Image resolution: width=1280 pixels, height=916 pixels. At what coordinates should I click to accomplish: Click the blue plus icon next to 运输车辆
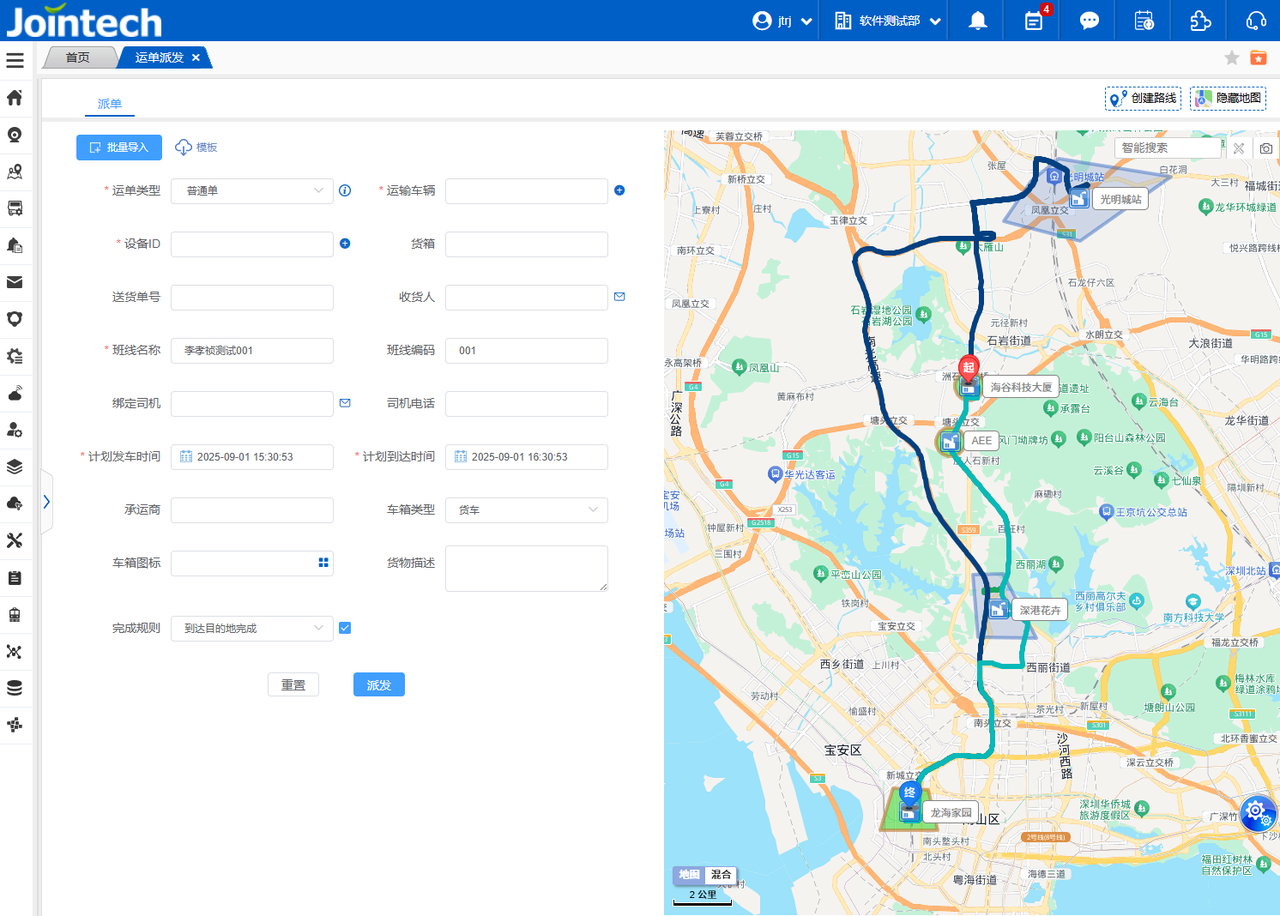pyautogui.click(x=619, y=190)
